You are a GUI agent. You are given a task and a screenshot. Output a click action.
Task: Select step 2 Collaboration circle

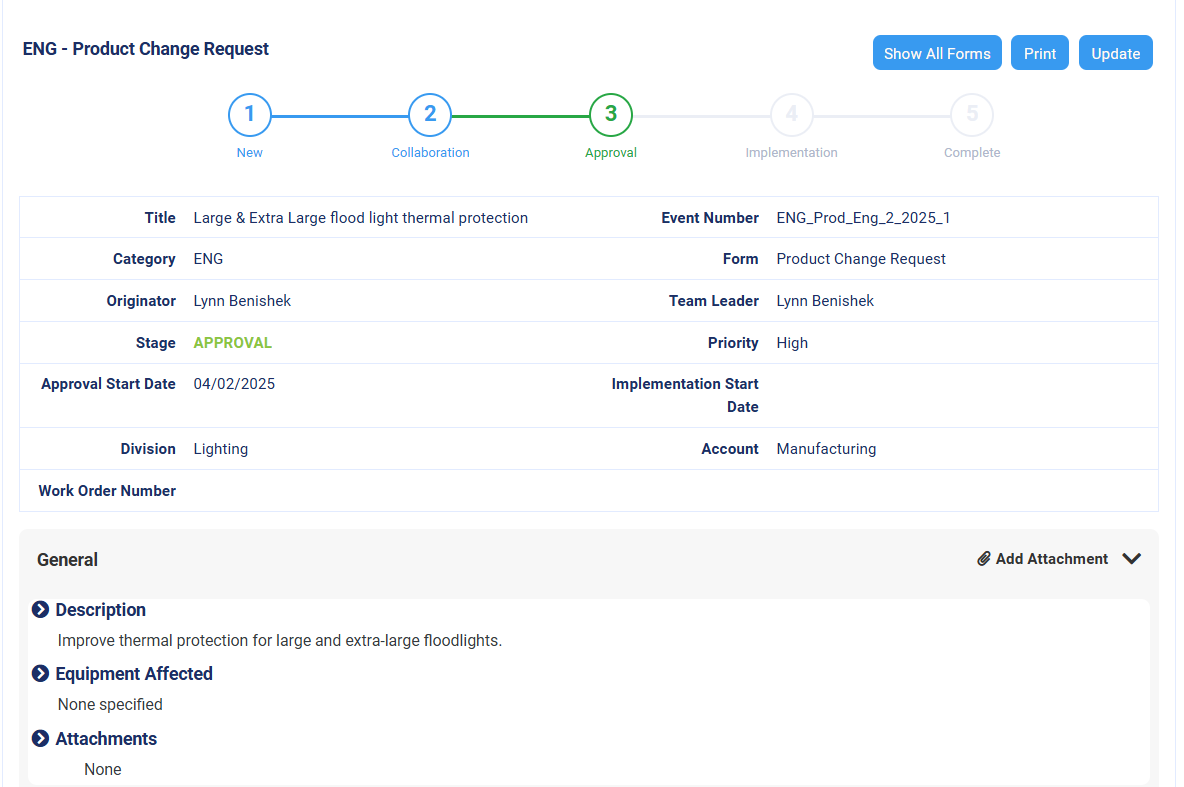(x=430, y=115)
